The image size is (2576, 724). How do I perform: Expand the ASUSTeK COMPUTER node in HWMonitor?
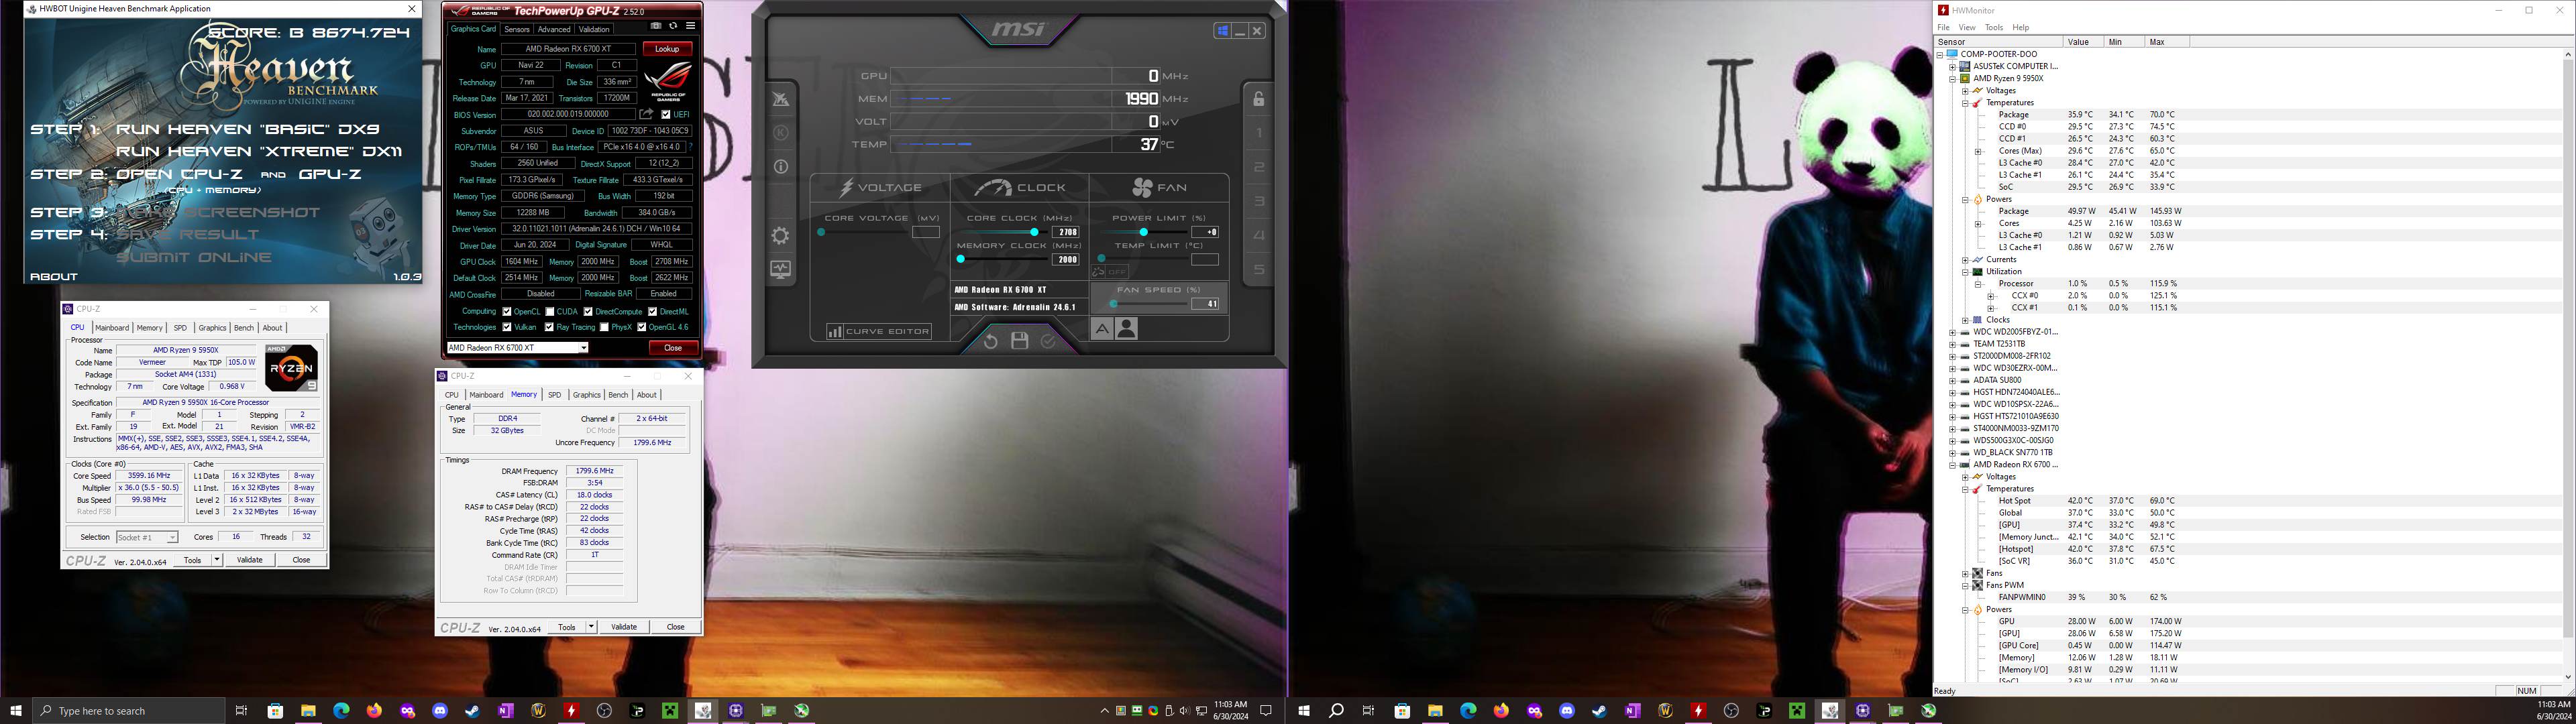tap(1952, 66)
